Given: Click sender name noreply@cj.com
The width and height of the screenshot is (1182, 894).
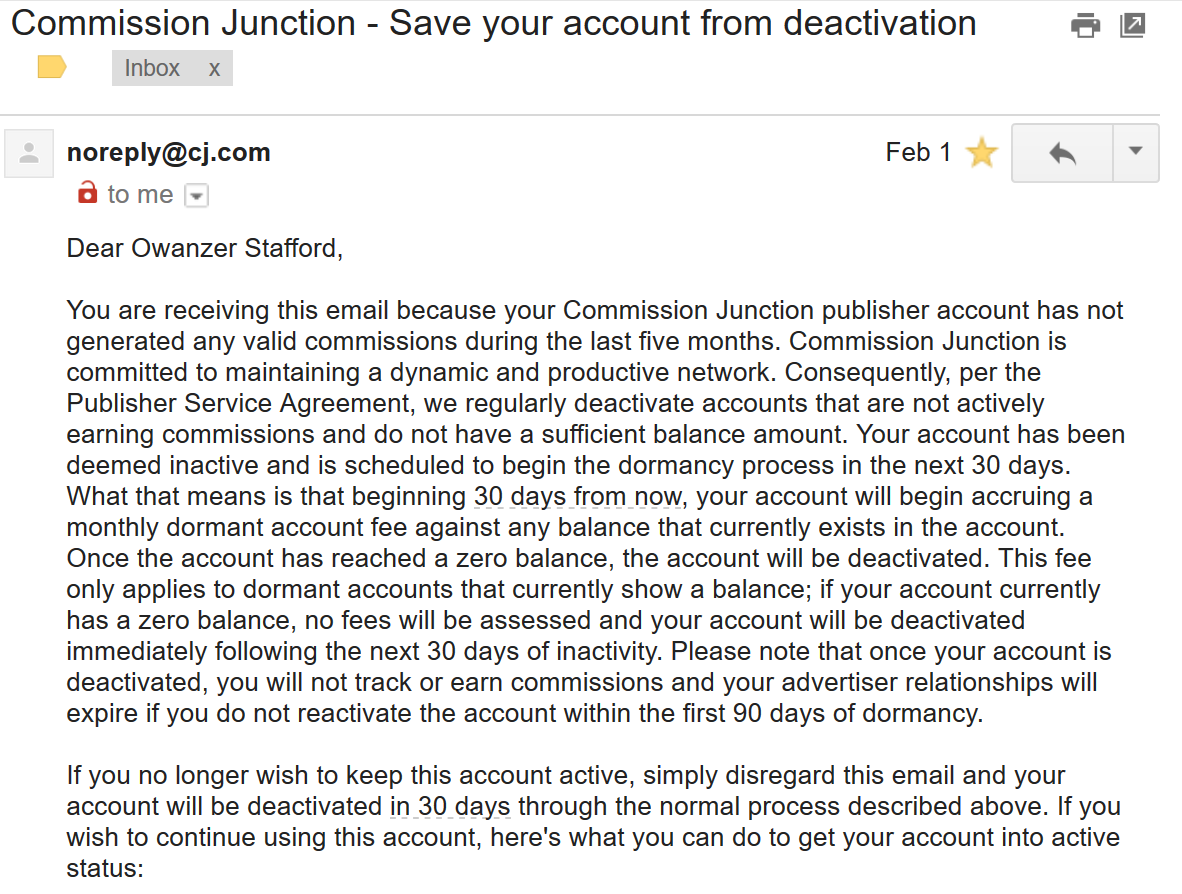Looking at the screenshot, I should tap(168, 153).
